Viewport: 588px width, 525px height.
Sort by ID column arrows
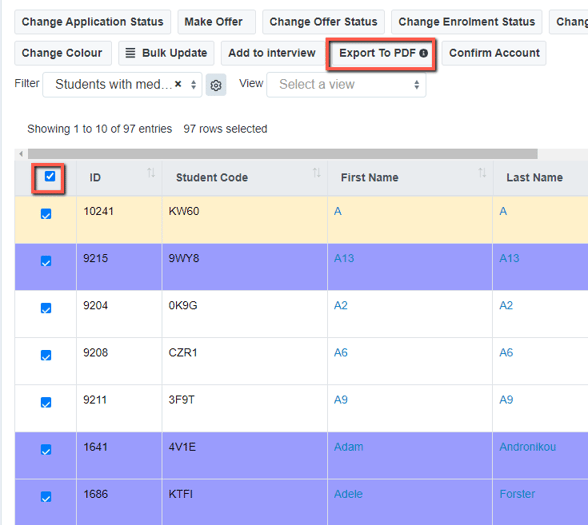(x=151, y=173)
